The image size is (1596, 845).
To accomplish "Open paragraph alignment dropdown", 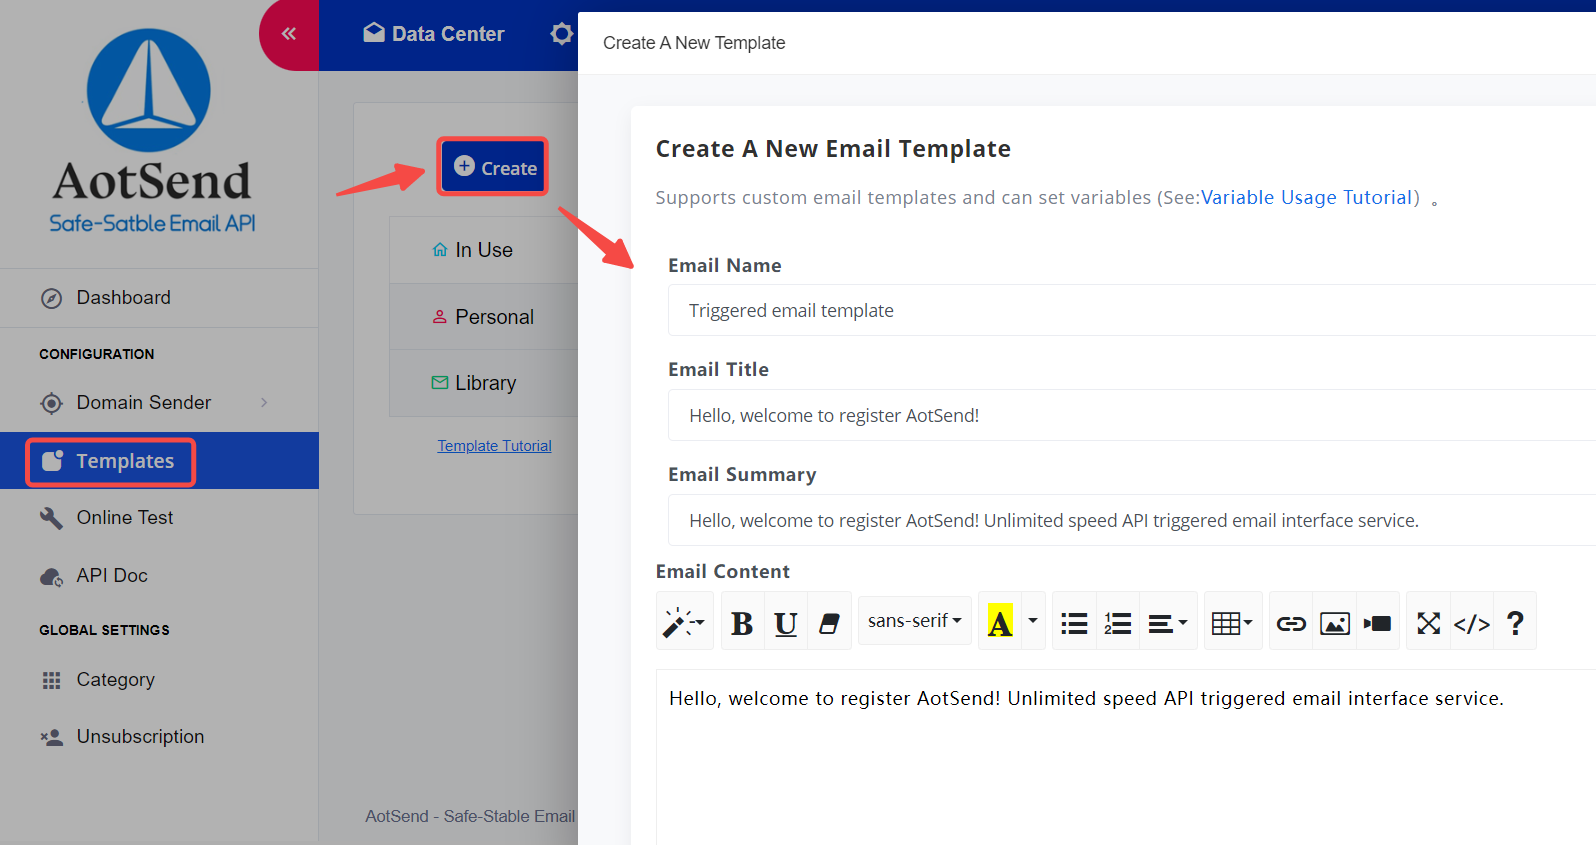I will point(1168,622).
